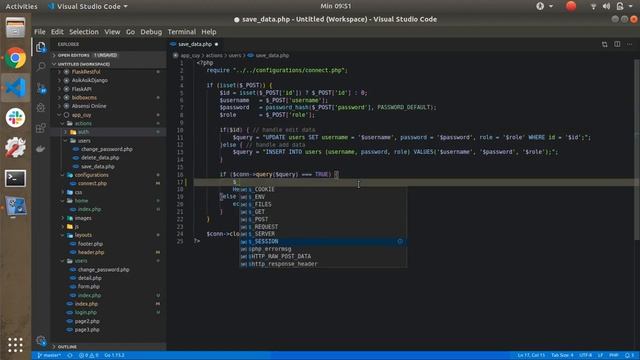The height and width of the screenshot is (360, 640).
Task: Open the Docker view in activity bar
Action: pos(41,149)
